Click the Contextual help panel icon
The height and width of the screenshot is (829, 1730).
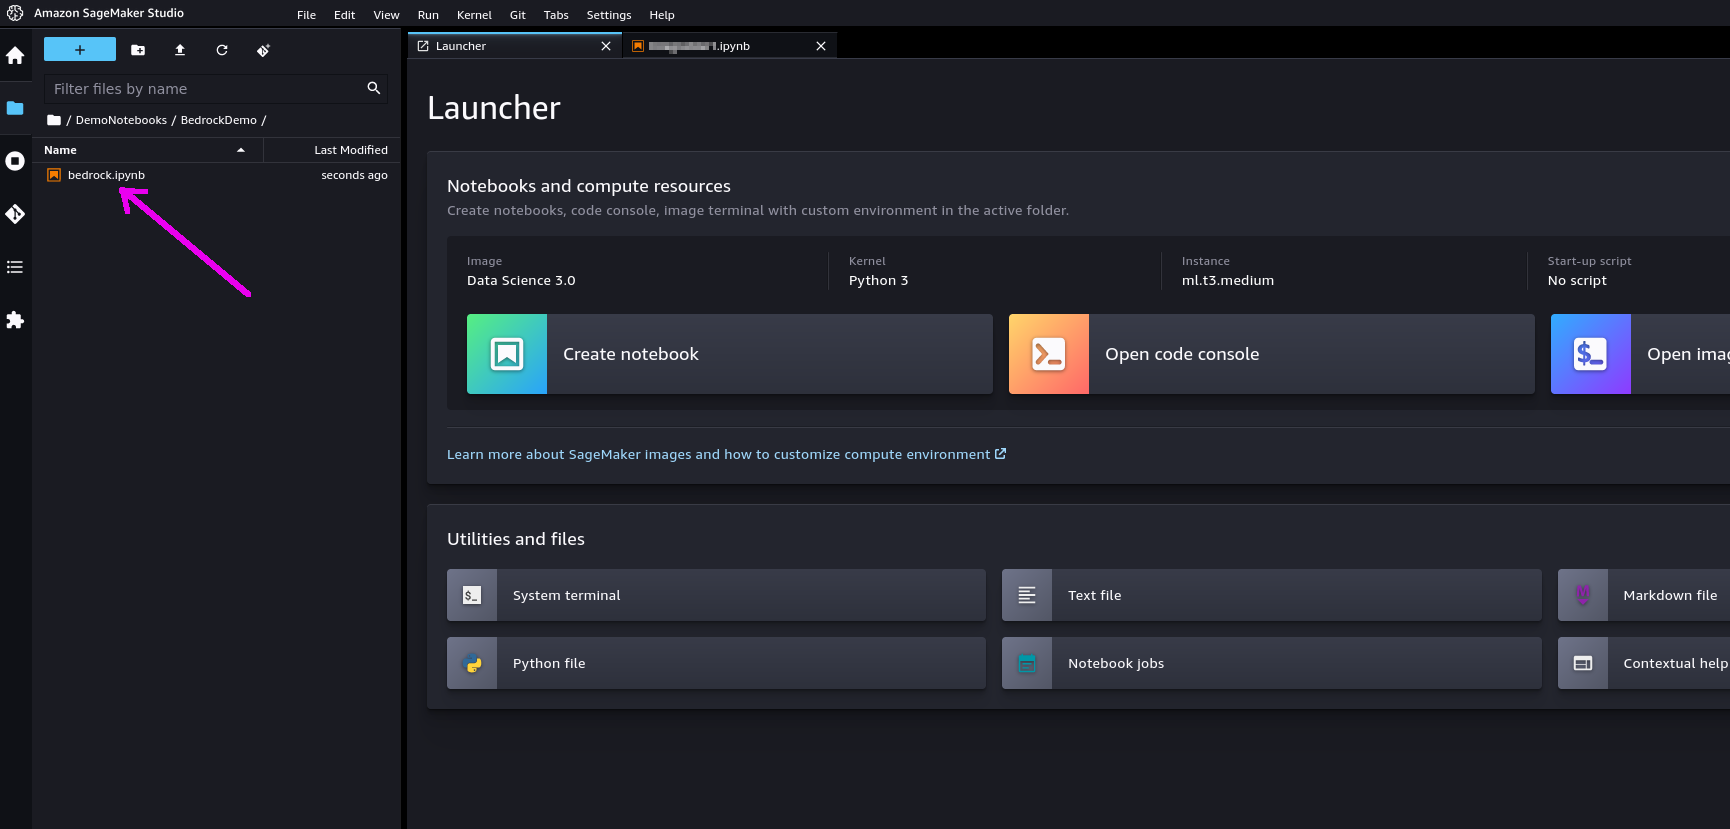coord(1583,663)
